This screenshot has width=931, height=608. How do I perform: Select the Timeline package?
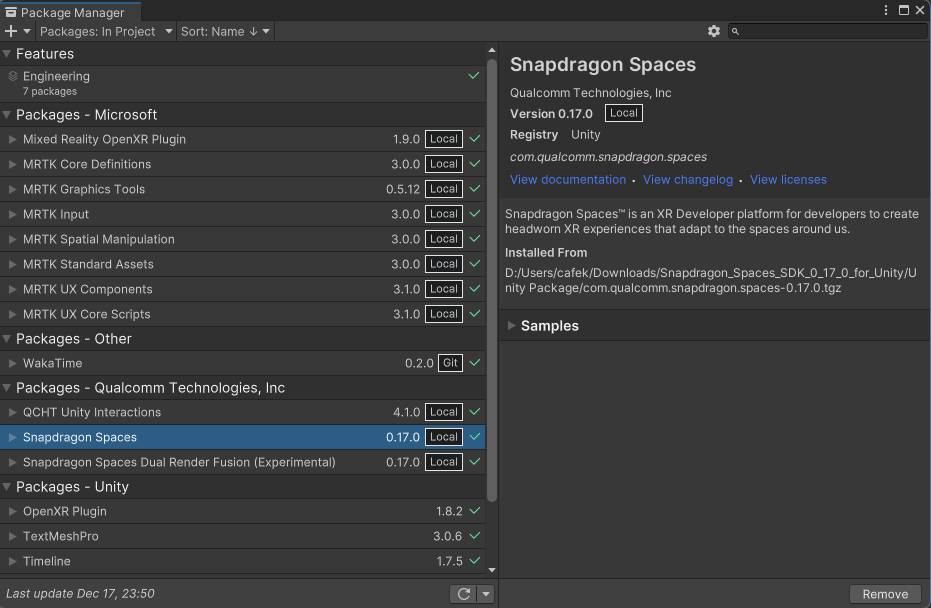click(242, 561)
